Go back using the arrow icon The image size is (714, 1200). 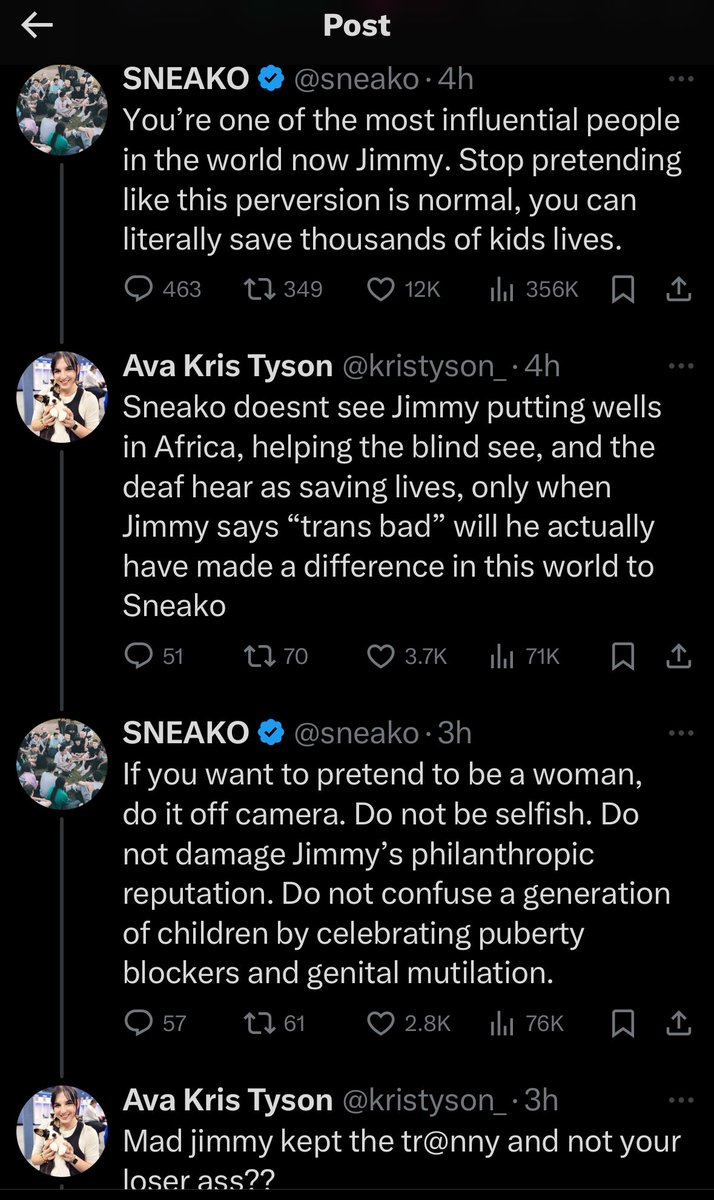[x=36, y=27]
